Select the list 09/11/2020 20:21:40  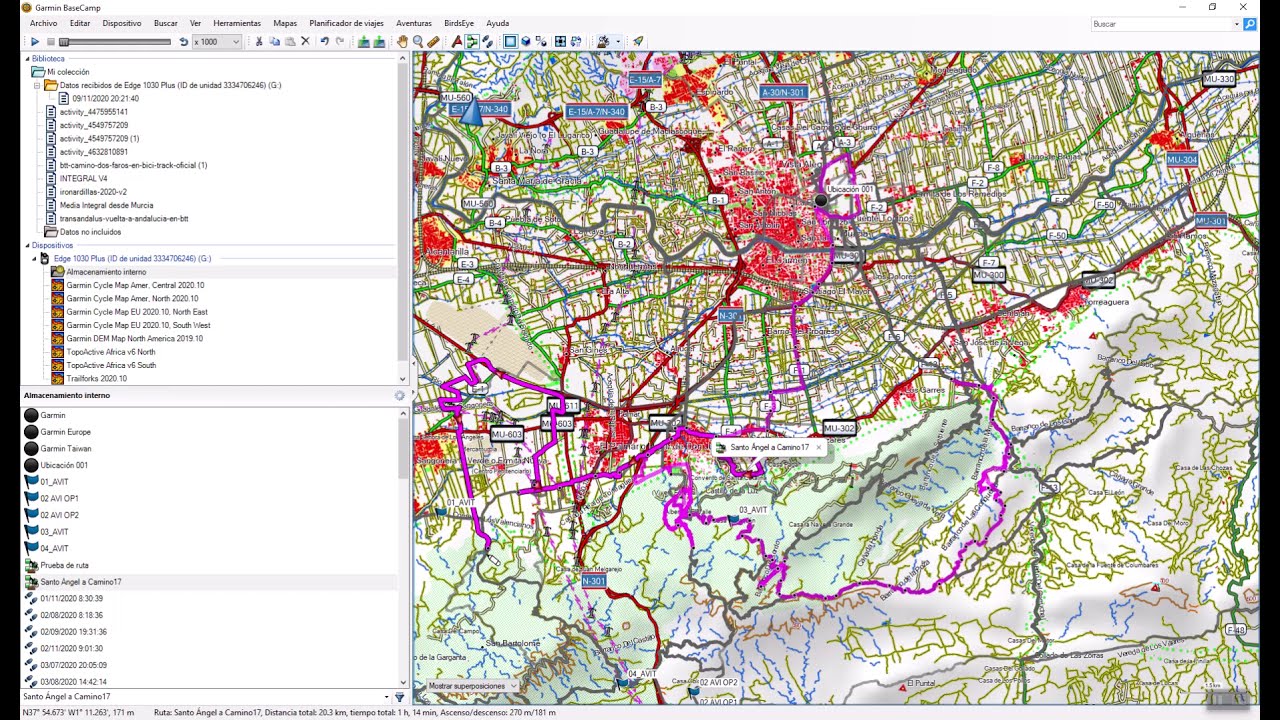[98, 98]
